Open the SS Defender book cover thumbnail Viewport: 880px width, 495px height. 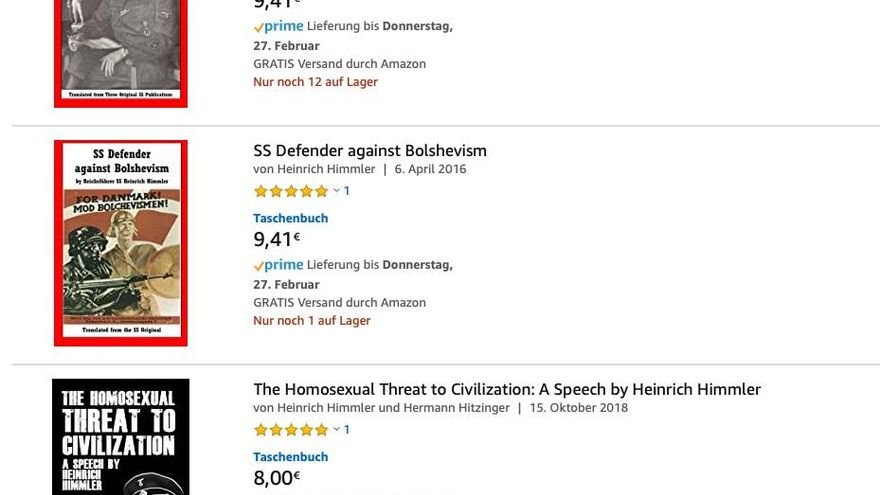(120, 243)
